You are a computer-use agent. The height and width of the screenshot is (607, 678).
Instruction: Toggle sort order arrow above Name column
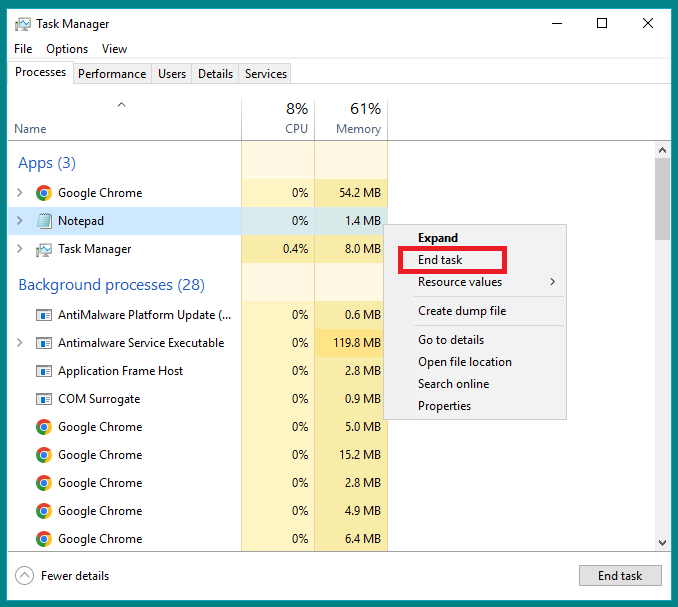pyautogui.click(x=122, y=105)
